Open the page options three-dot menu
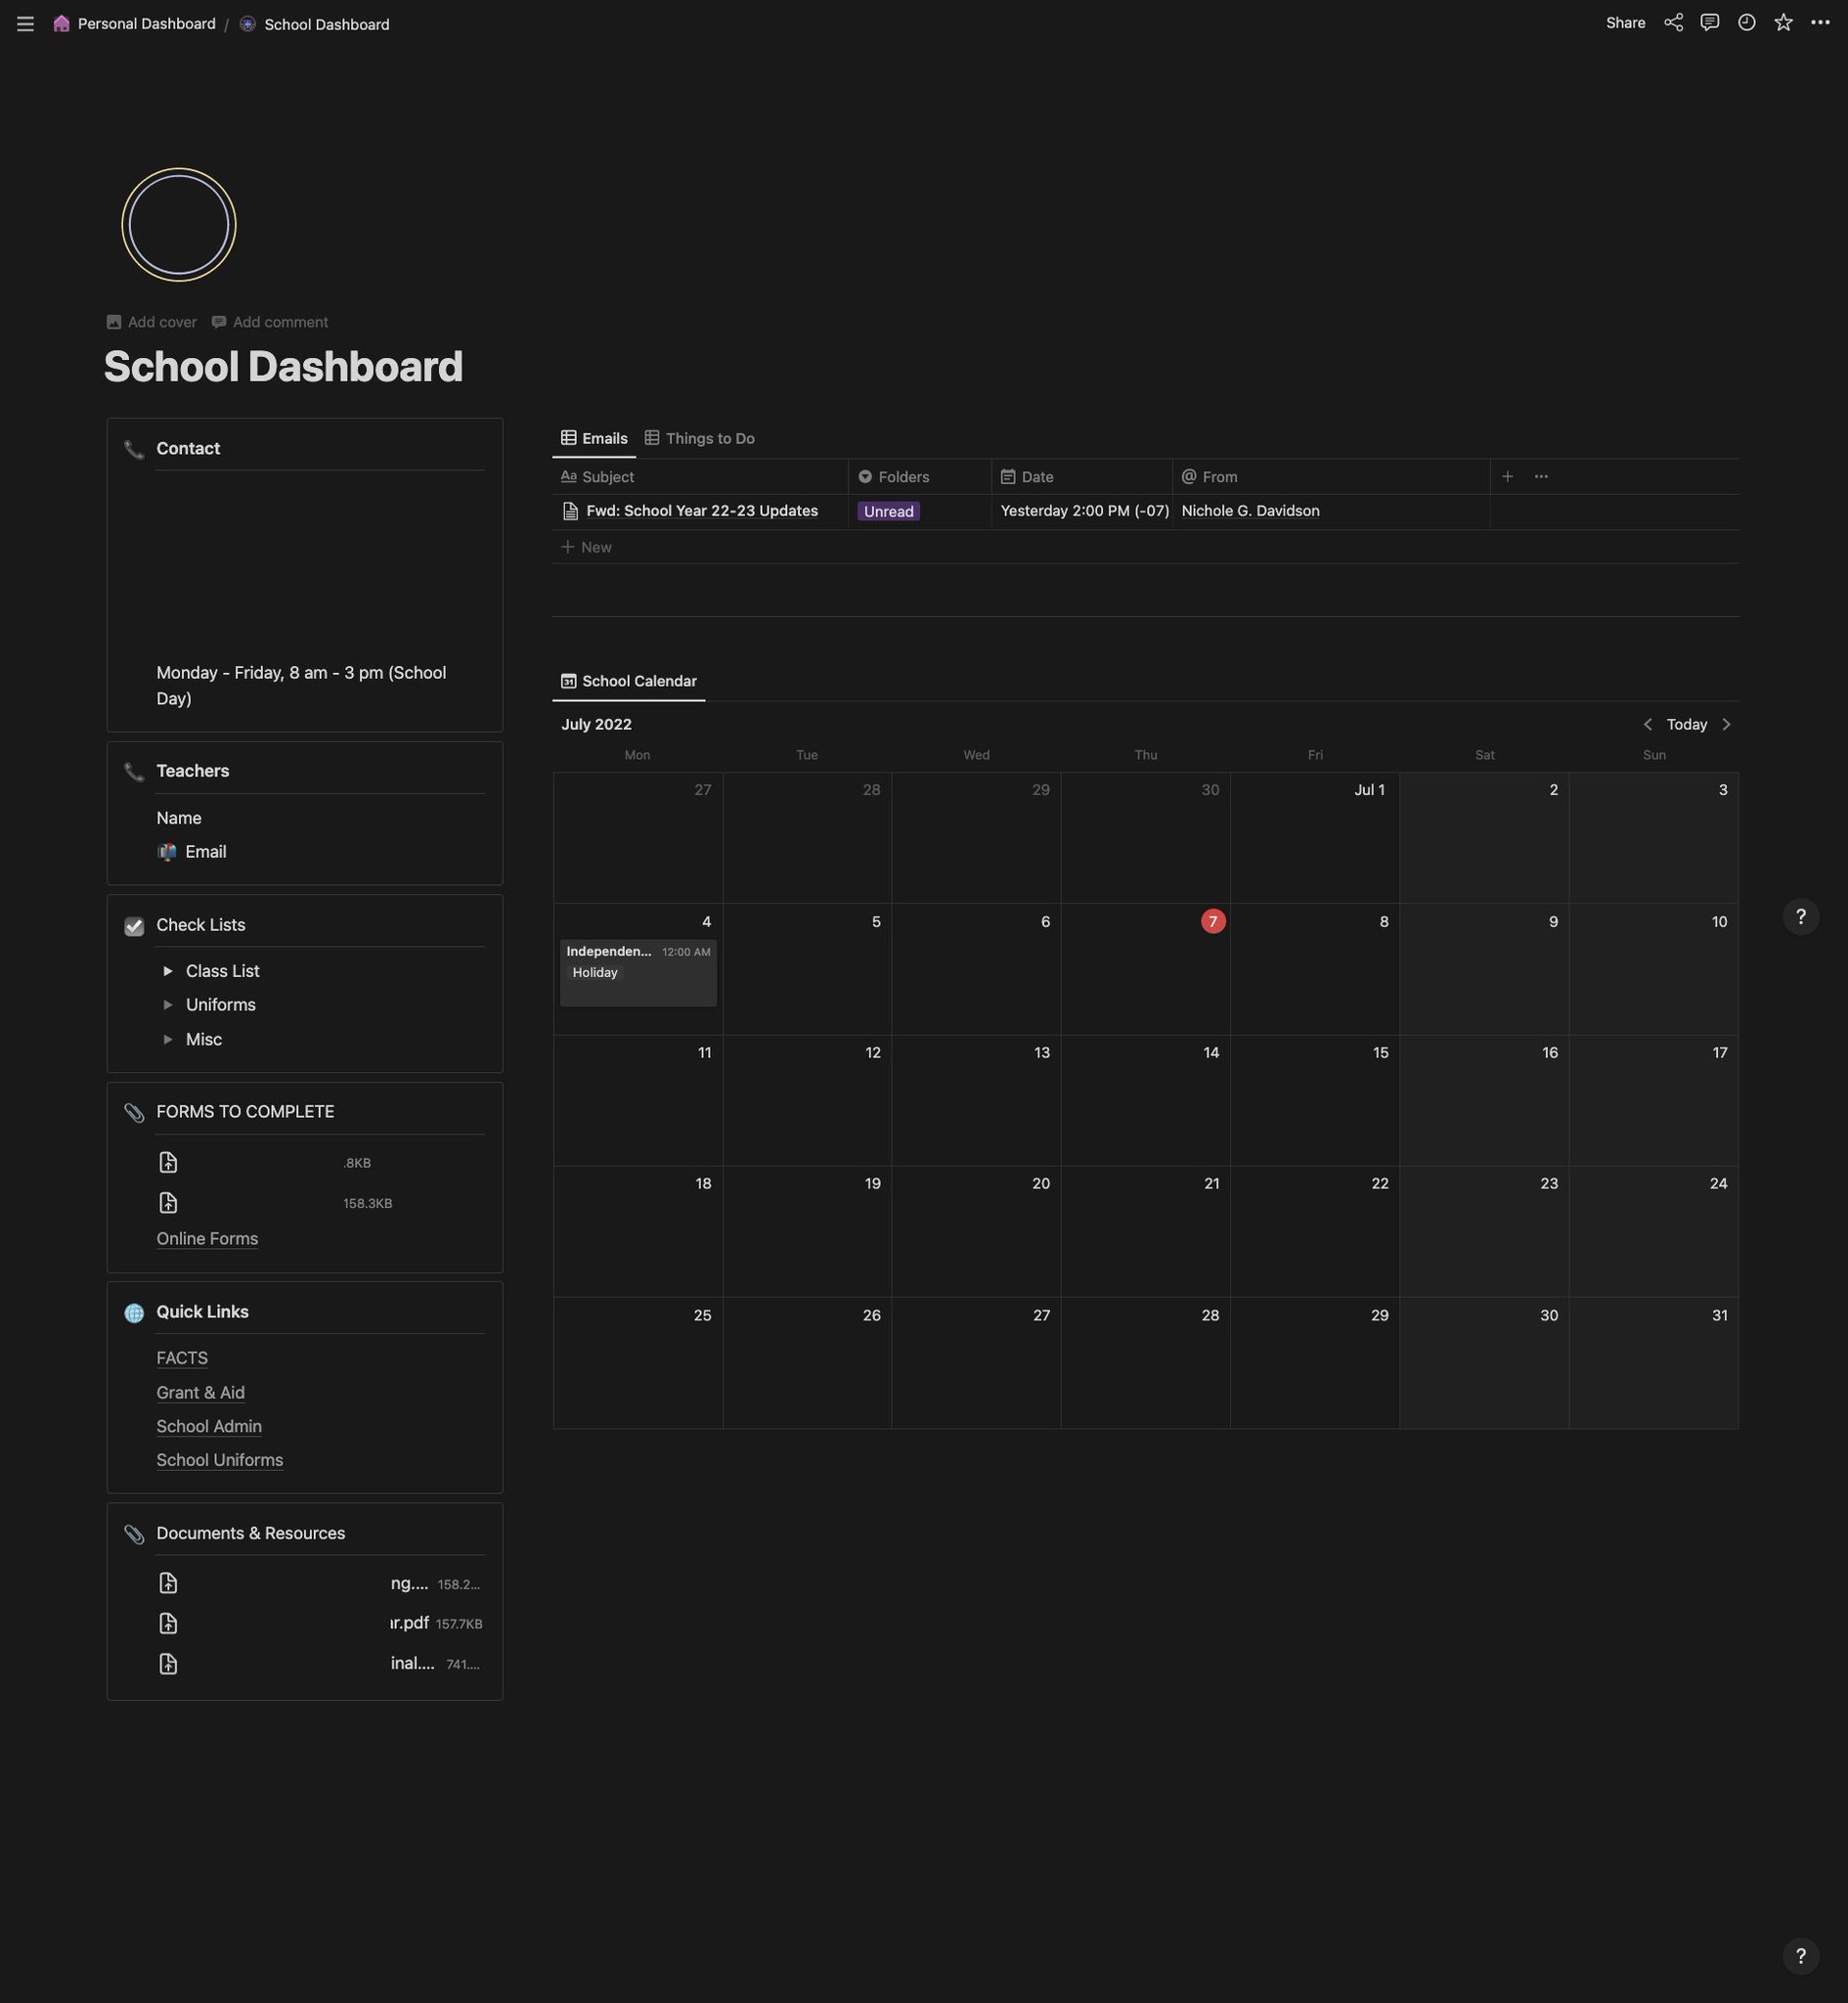Image resolution: width=1848 pixels, height=2003 pixels. [x=1820, y=23]
